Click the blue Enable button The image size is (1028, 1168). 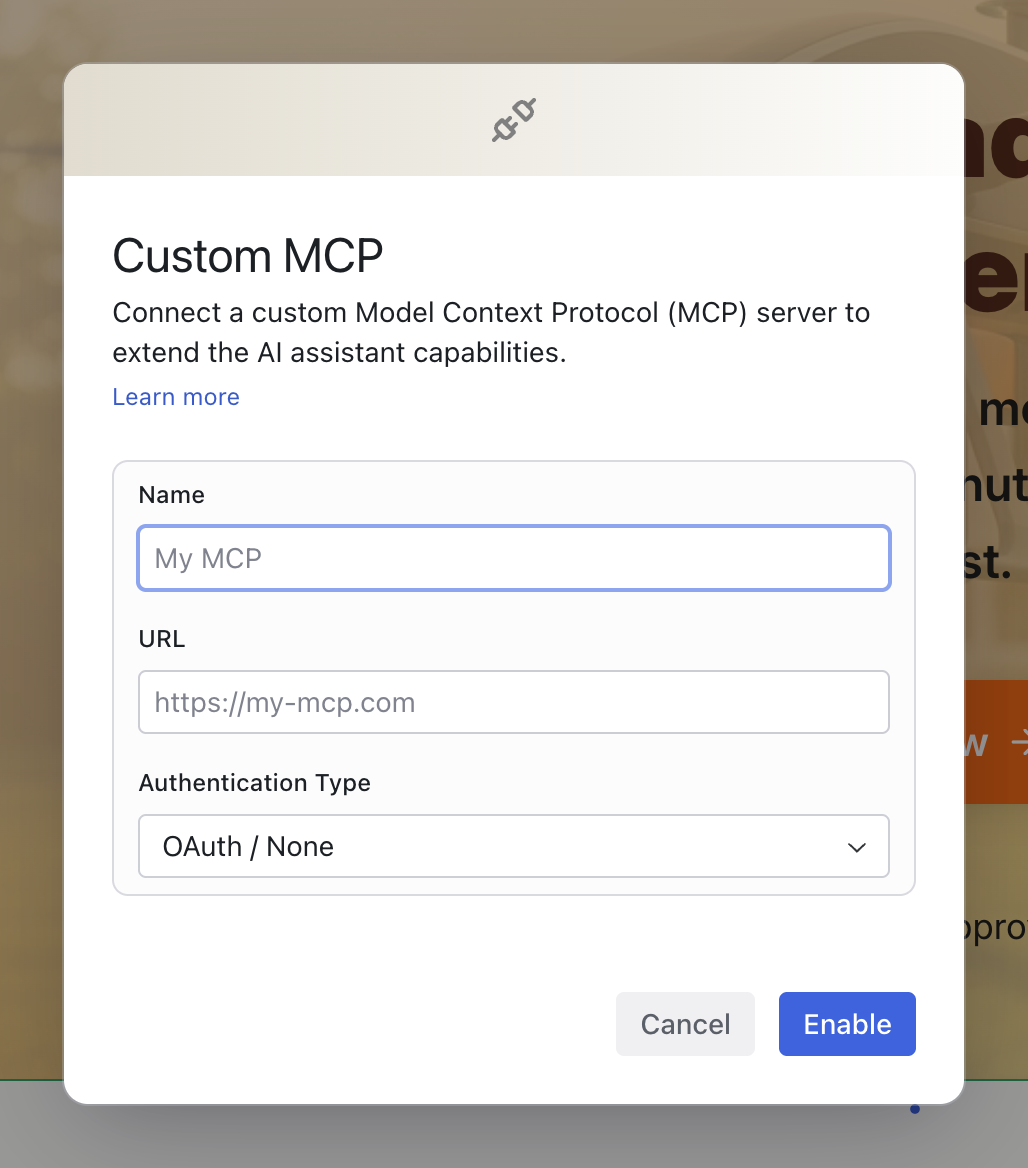click(847, 1024)
